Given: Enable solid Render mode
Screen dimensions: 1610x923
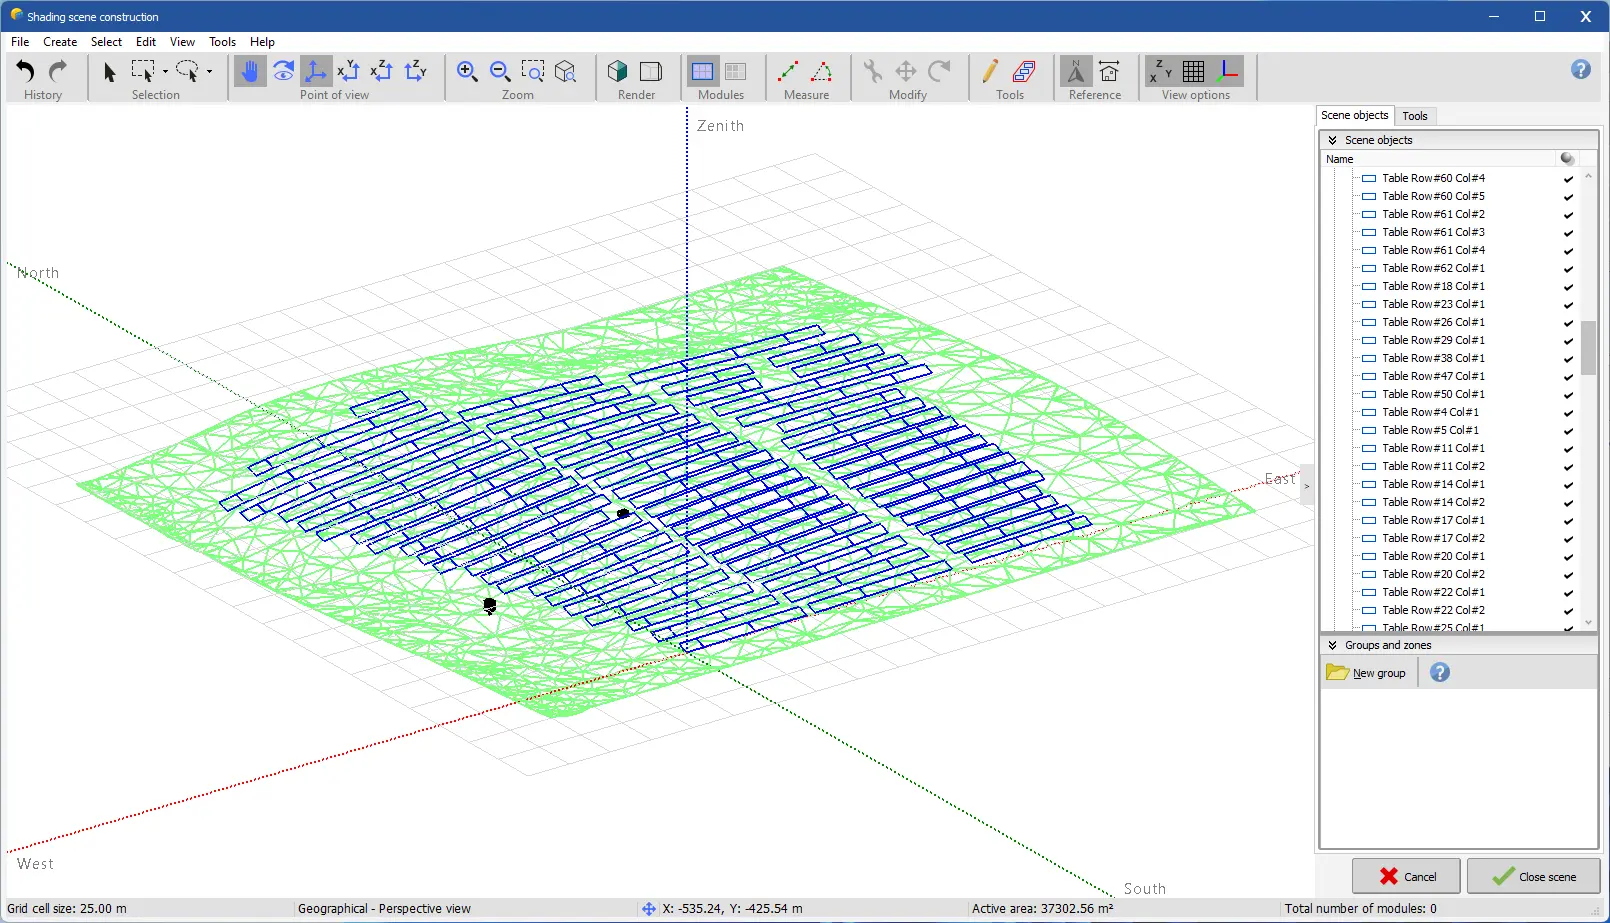Looking at the screenshot, I should pos(618,71).
